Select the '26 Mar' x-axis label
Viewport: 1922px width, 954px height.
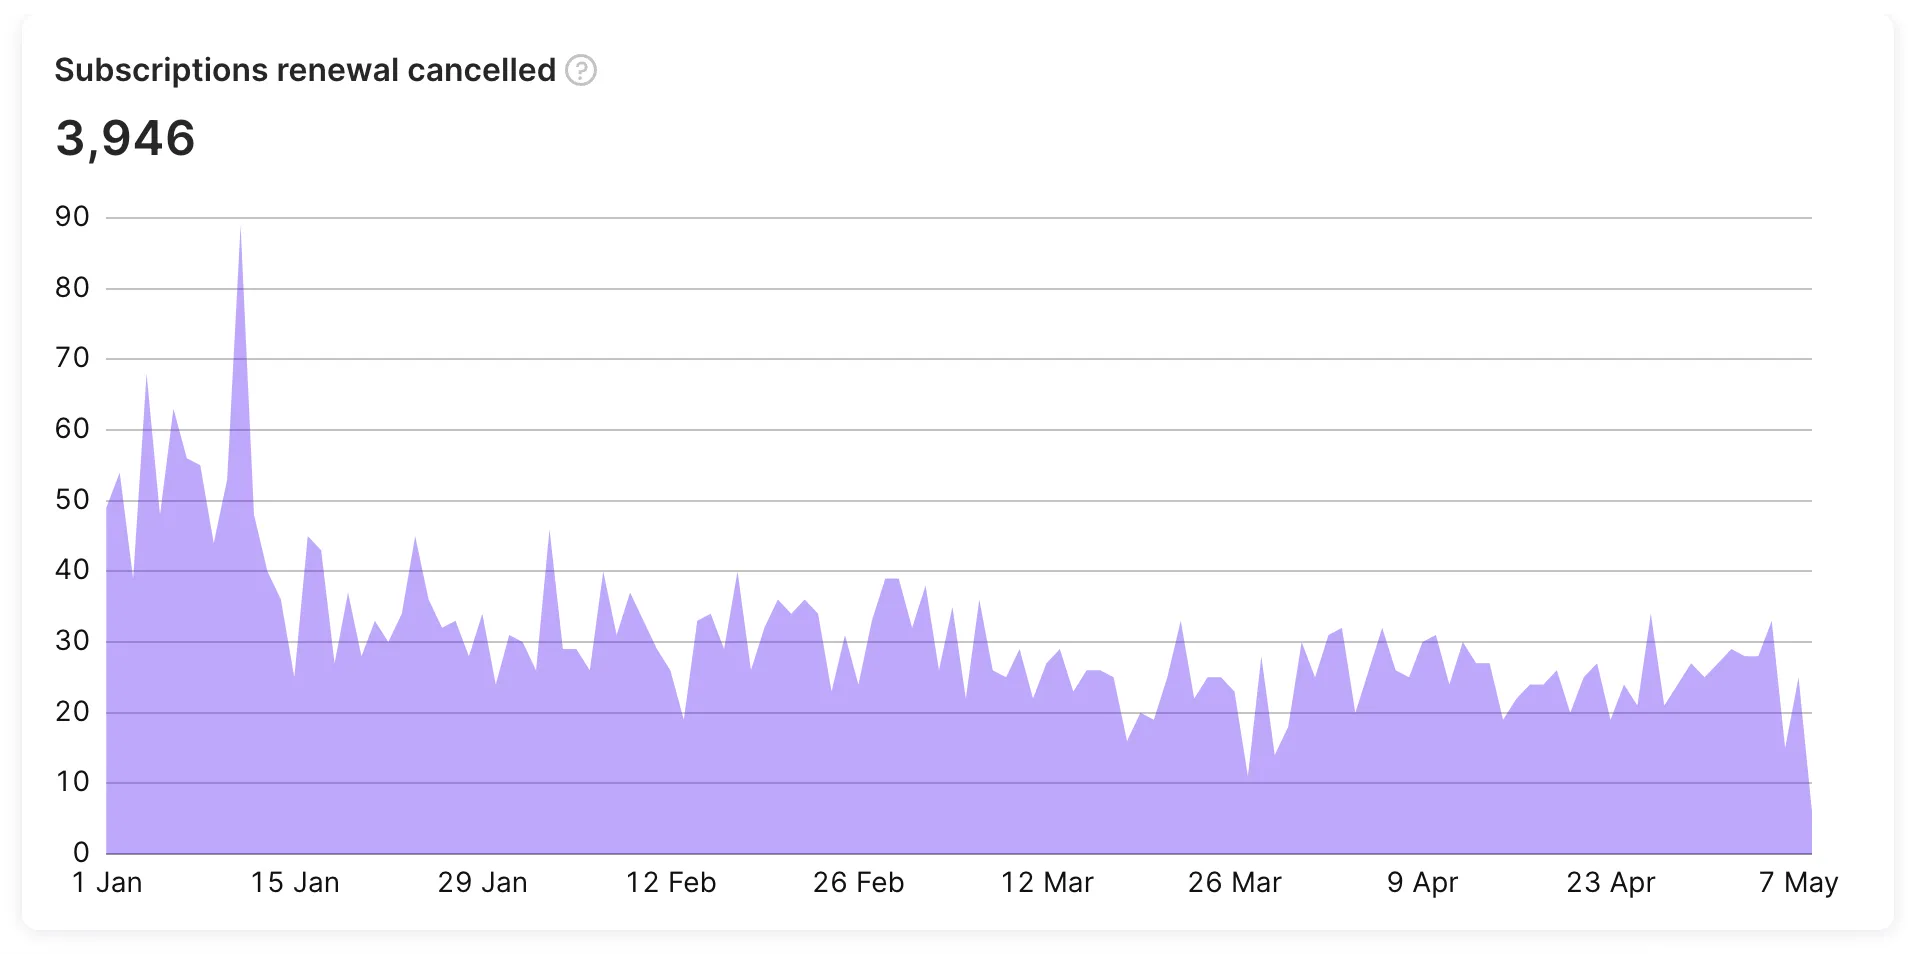(x=1234, y=883)
